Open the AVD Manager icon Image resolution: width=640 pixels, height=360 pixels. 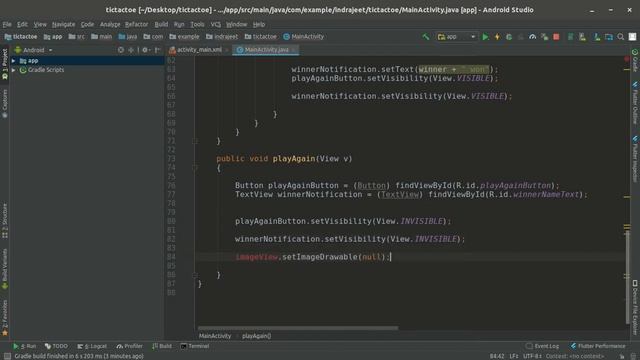point(571,37)
